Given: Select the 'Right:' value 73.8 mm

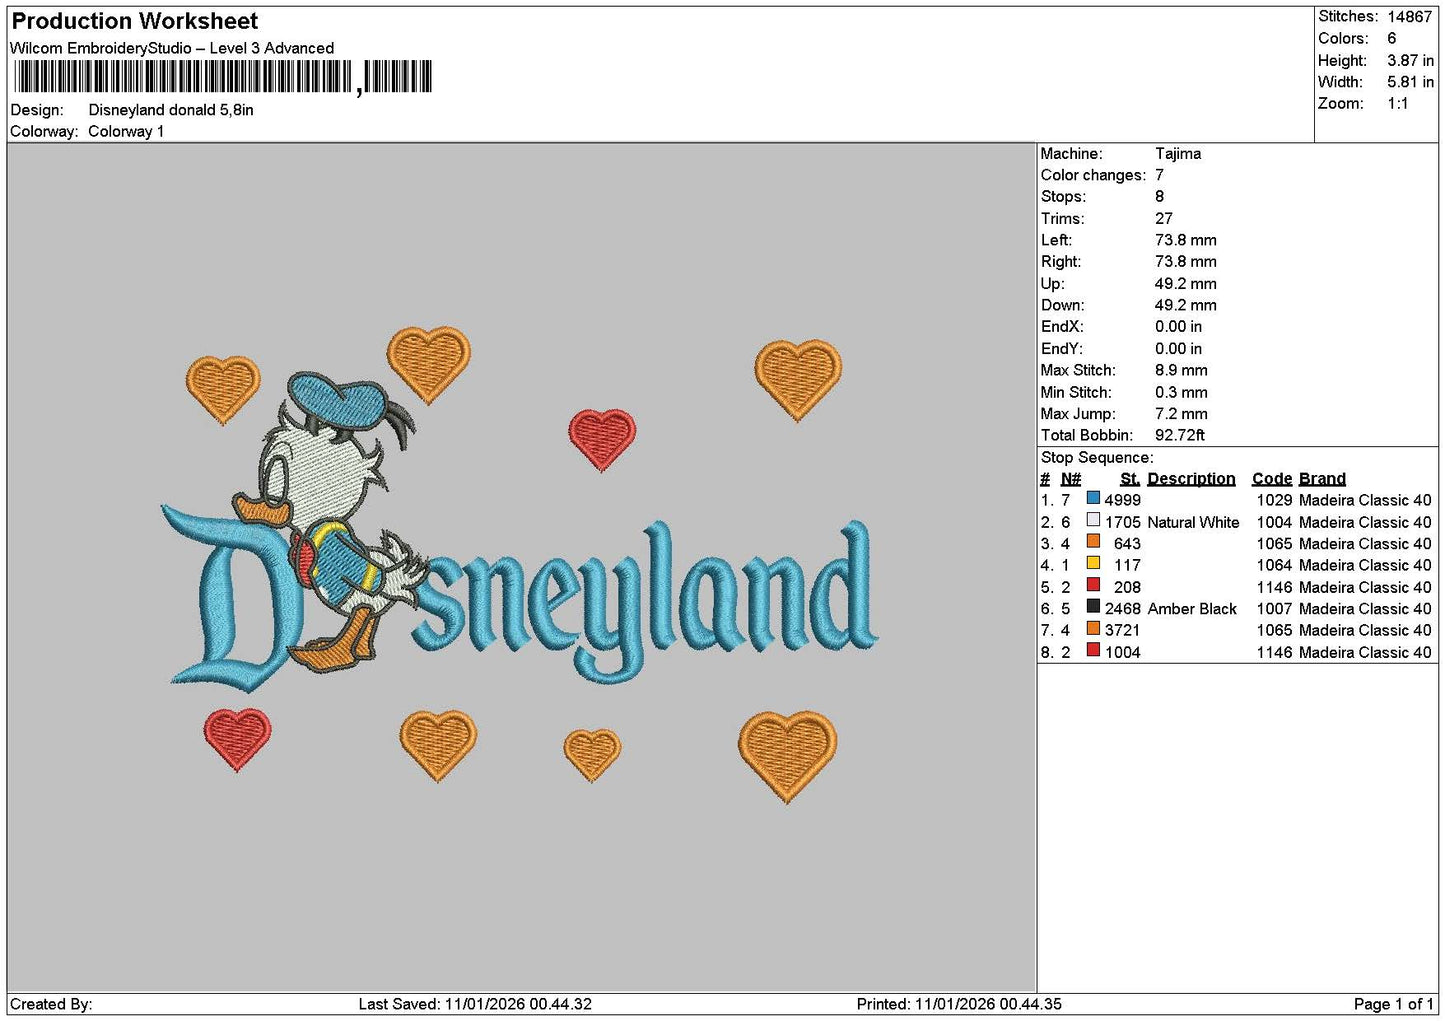Looking at the screenshot, I should click(x=1186, y=262).
